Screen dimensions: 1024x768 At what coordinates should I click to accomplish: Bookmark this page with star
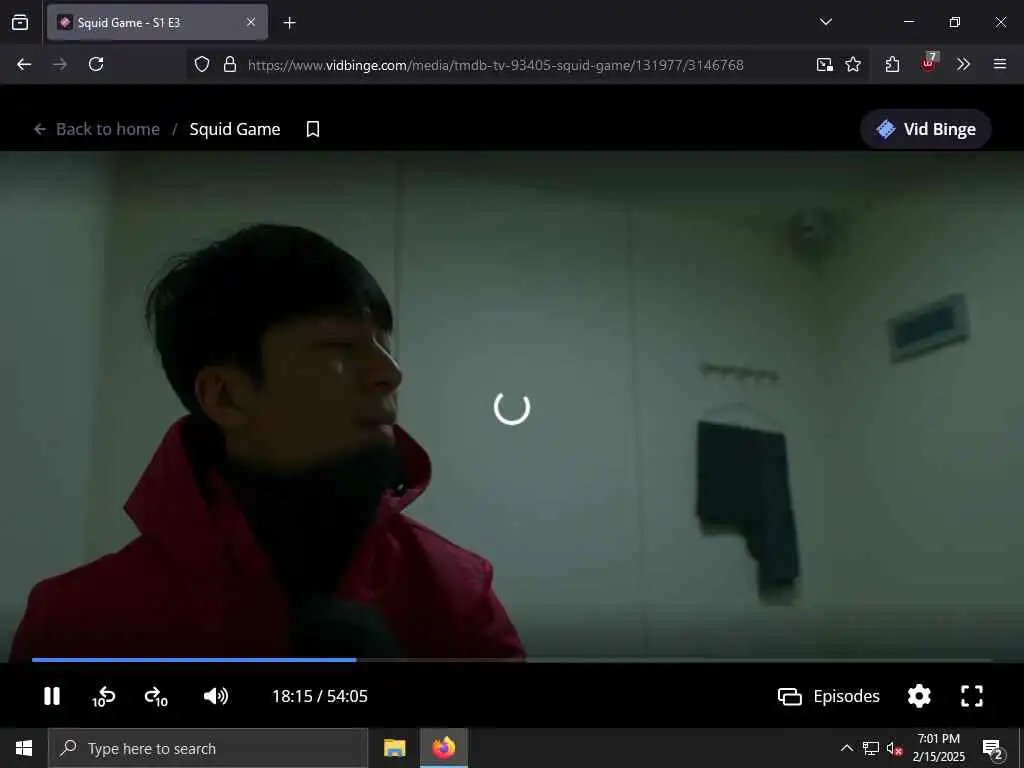pyautogui.click(x=853, y=65)
